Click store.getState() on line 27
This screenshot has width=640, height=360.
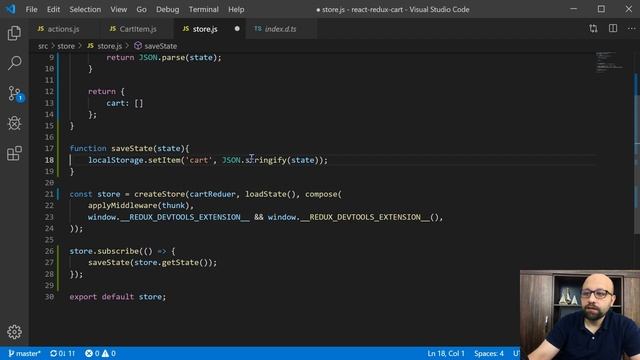coord(173,262)
